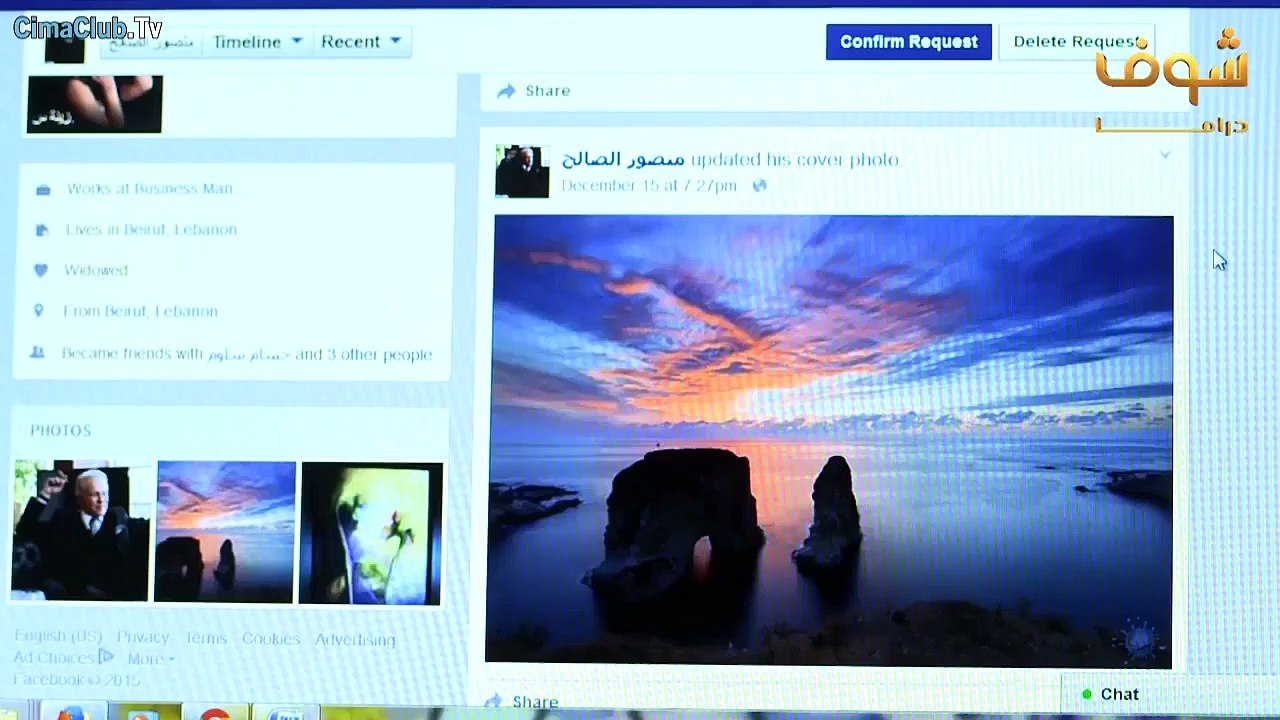The height and width of the screenshot is (720, 1280).
Task: Click the share arrow icon on the top post
Action: click(506, 91)
